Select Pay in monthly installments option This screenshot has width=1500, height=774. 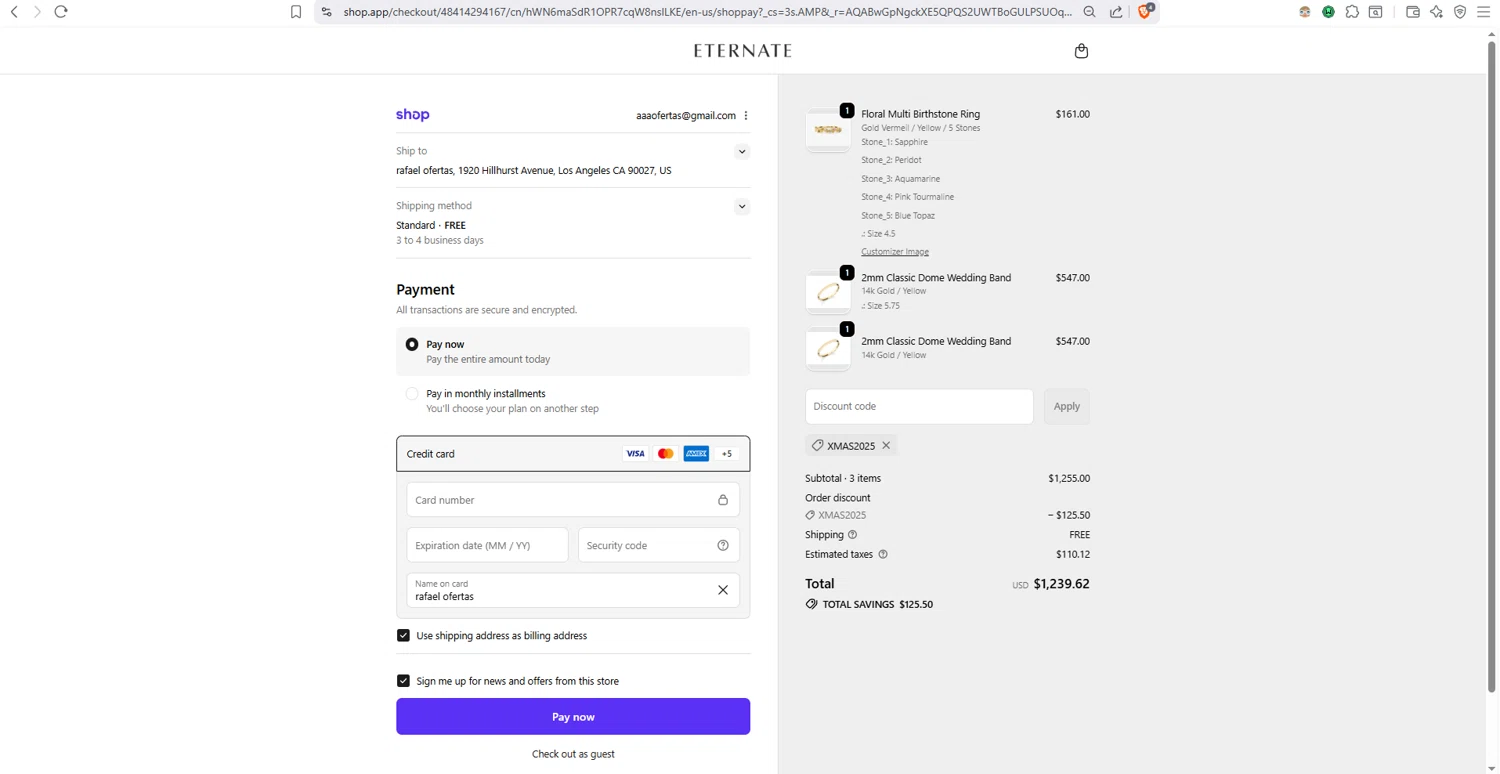(412, 394)
